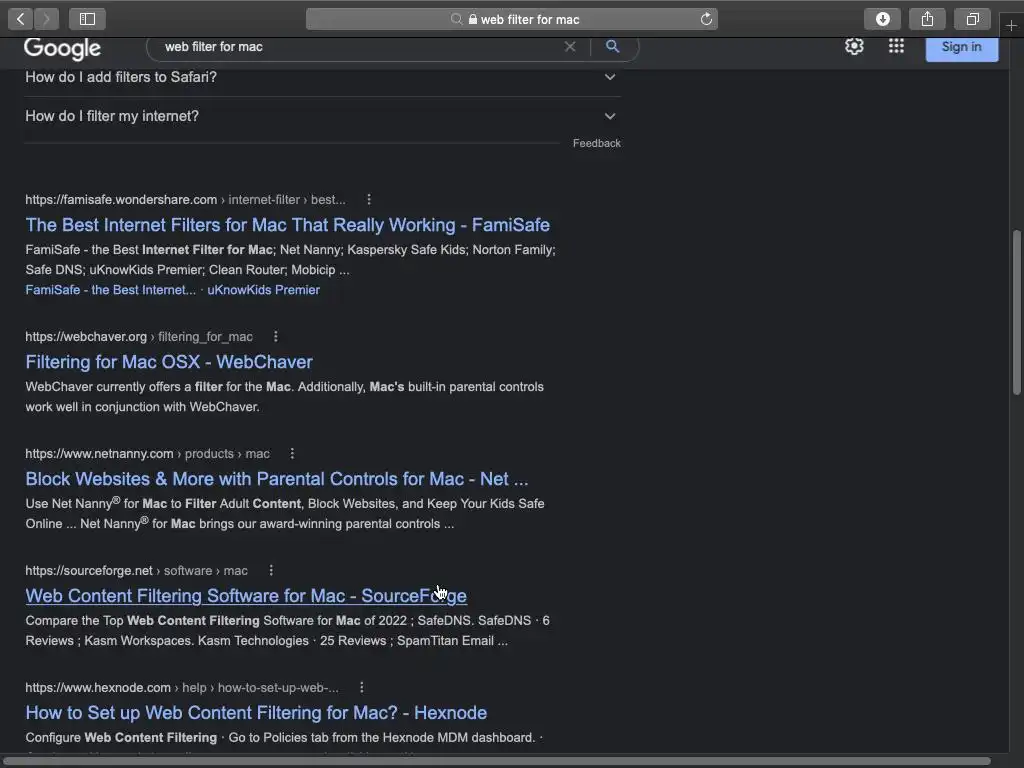Click the snippet text starting "WebChaver currently offers a filter"
This screenshot has width=1024, height=768.
[x=284, y=396]
